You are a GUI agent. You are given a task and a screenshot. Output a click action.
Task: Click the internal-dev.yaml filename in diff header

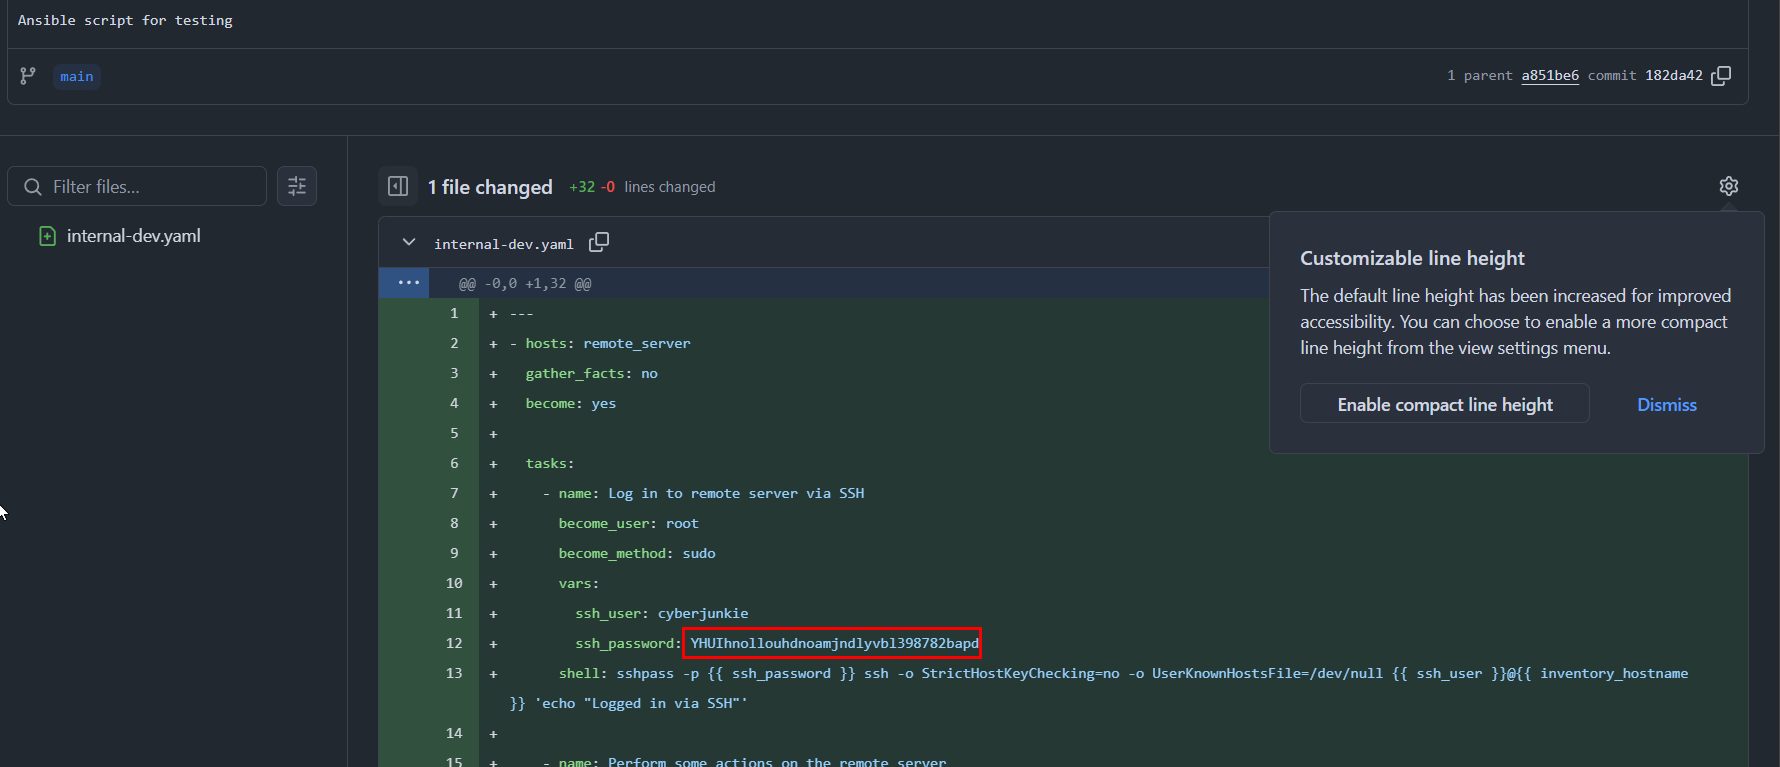pos(503,244)
